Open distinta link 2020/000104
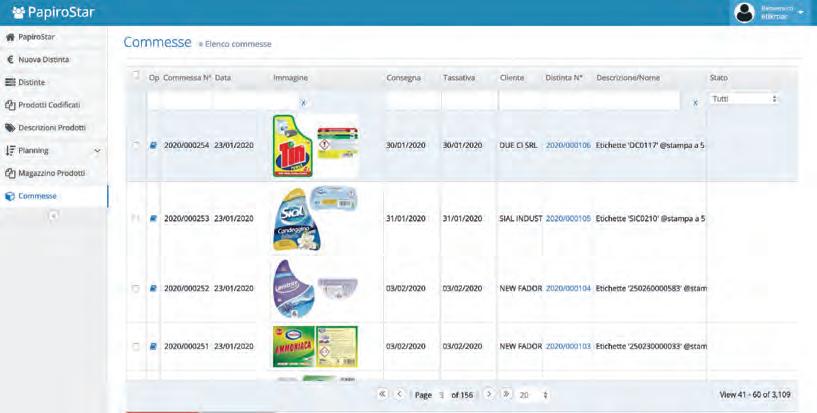817x413 pixels. [568, 289]
